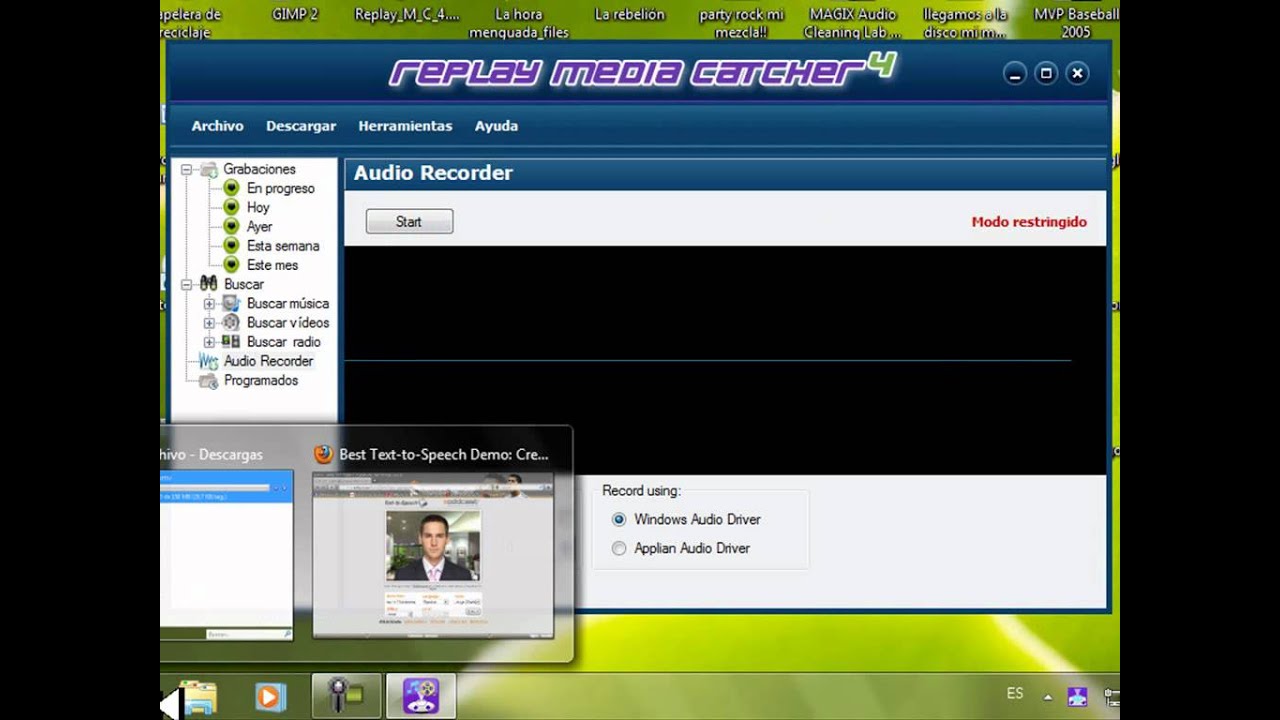The image size is (1280, 720).
Task: Click the ES language indicator in tray
Action: 1015,693
